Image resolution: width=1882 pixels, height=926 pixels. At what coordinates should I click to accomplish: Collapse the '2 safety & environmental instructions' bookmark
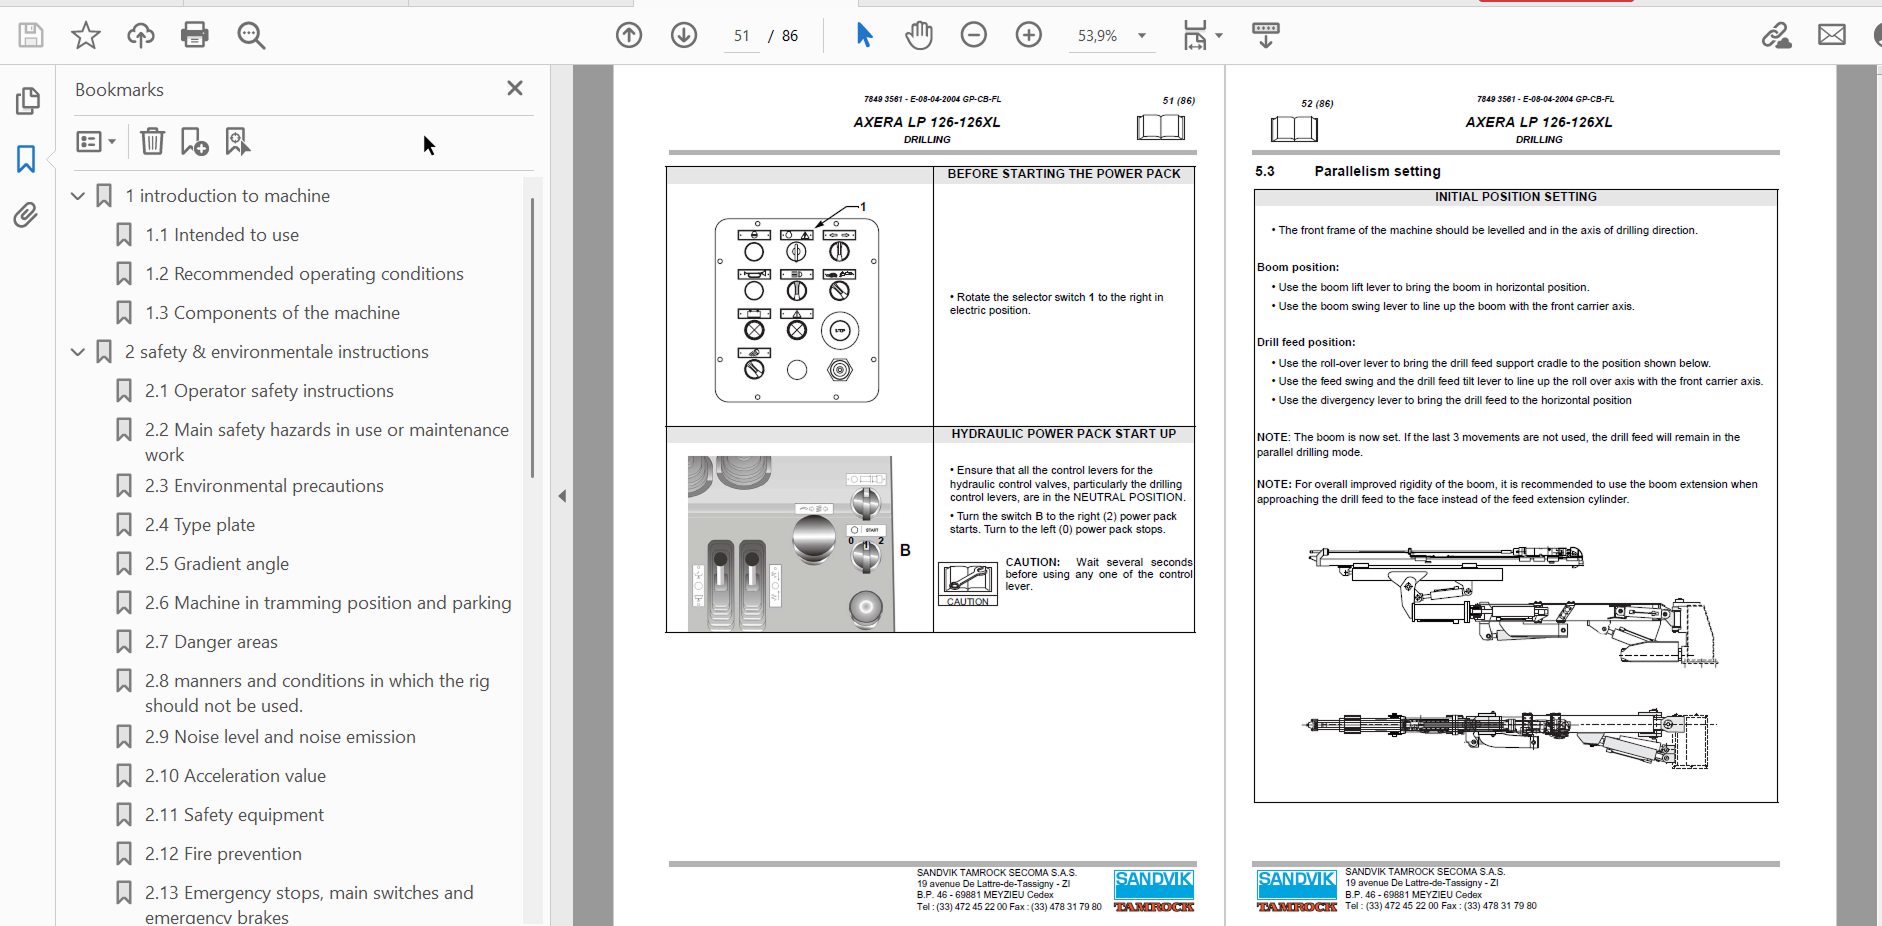pos(78,352)
